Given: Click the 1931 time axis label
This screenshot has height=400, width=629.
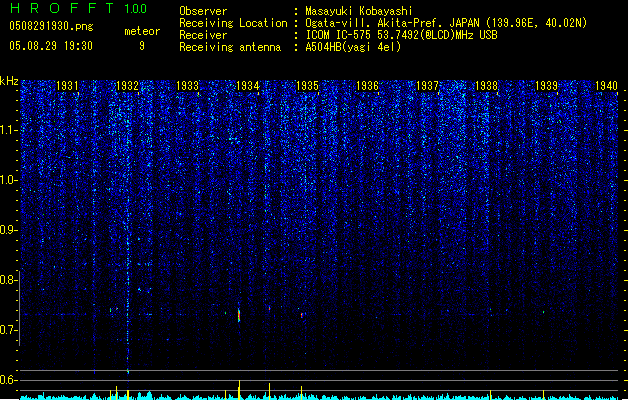Looking at the screenshot, I should (x=67, y=85).
